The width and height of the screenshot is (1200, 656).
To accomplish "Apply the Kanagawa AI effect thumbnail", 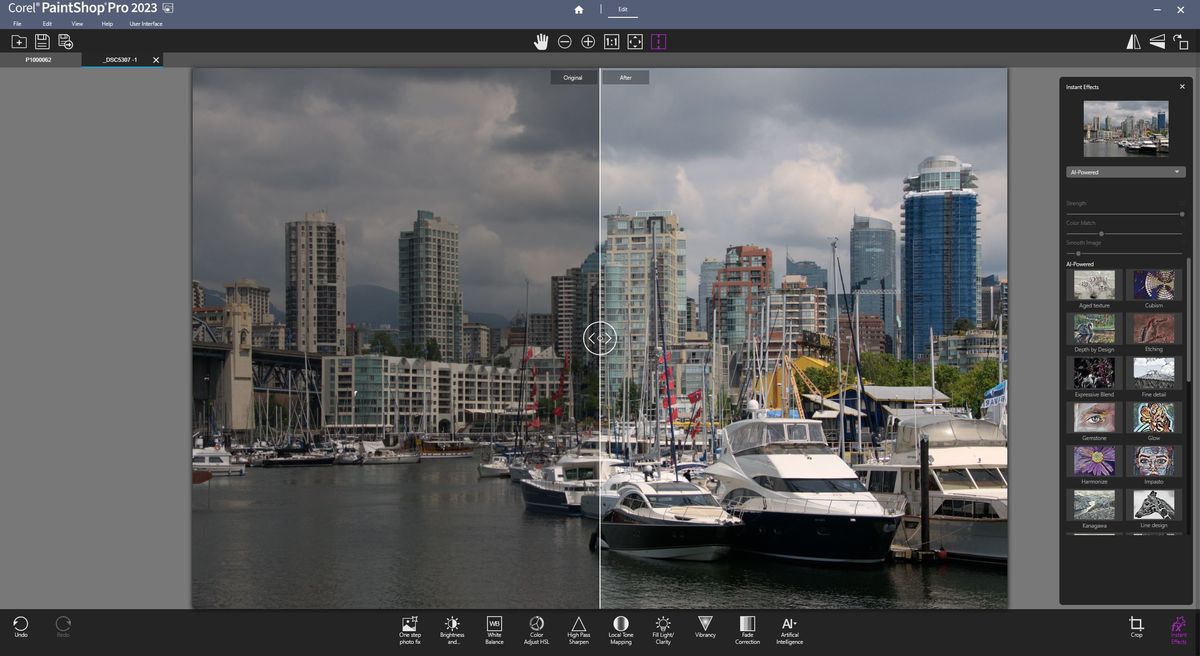I will (1093, 507).
